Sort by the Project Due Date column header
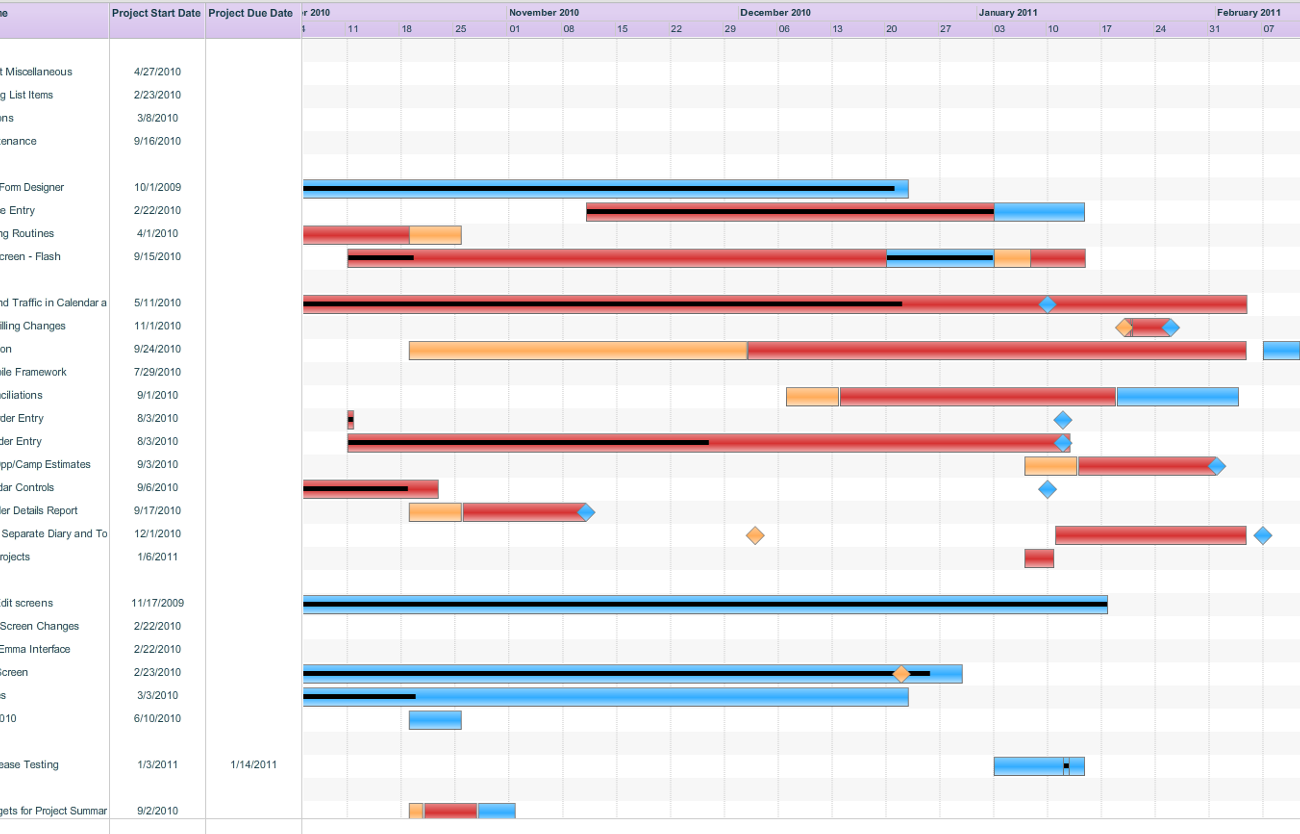The image size is (1300, 834). point(249,13)
